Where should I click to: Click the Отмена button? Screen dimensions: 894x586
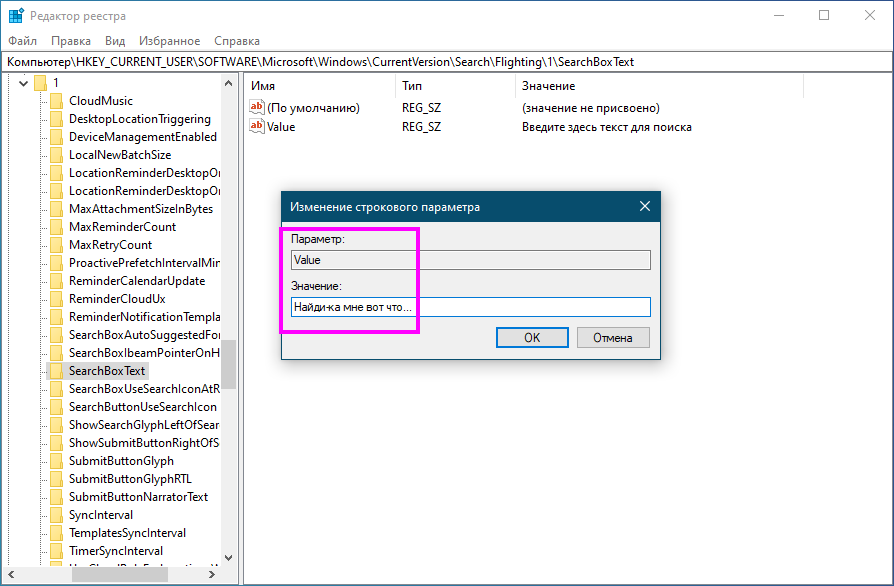[x=613, y=337]
